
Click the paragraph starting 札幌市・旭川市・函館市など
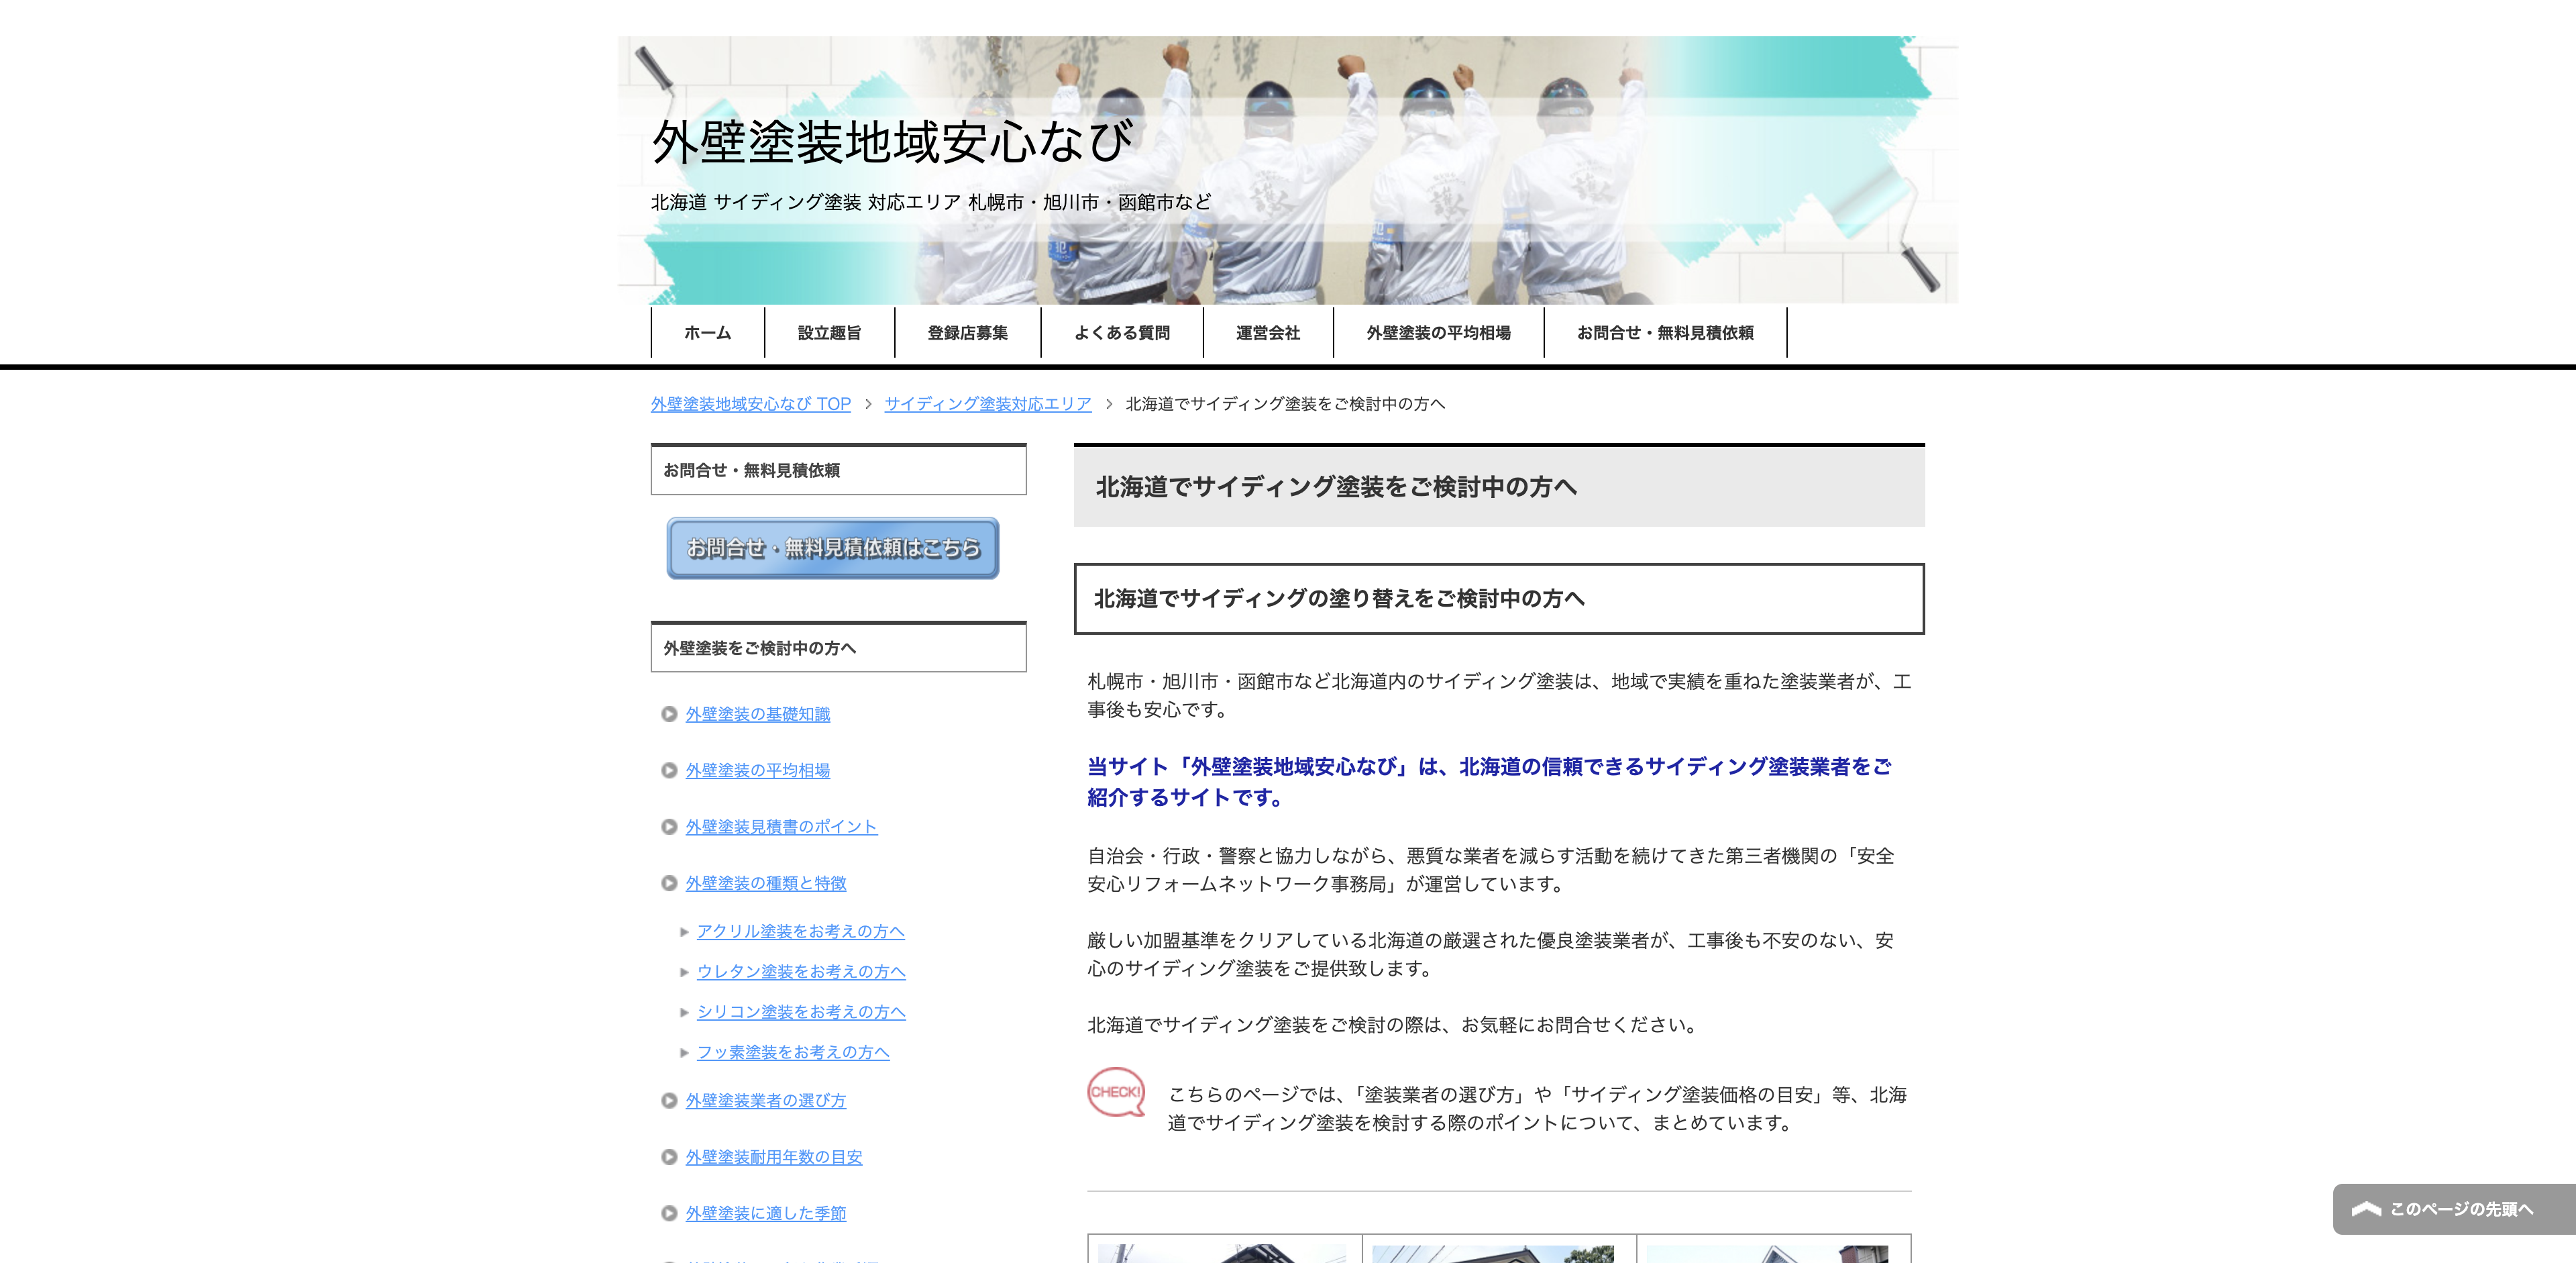[x=1499, y=695]
